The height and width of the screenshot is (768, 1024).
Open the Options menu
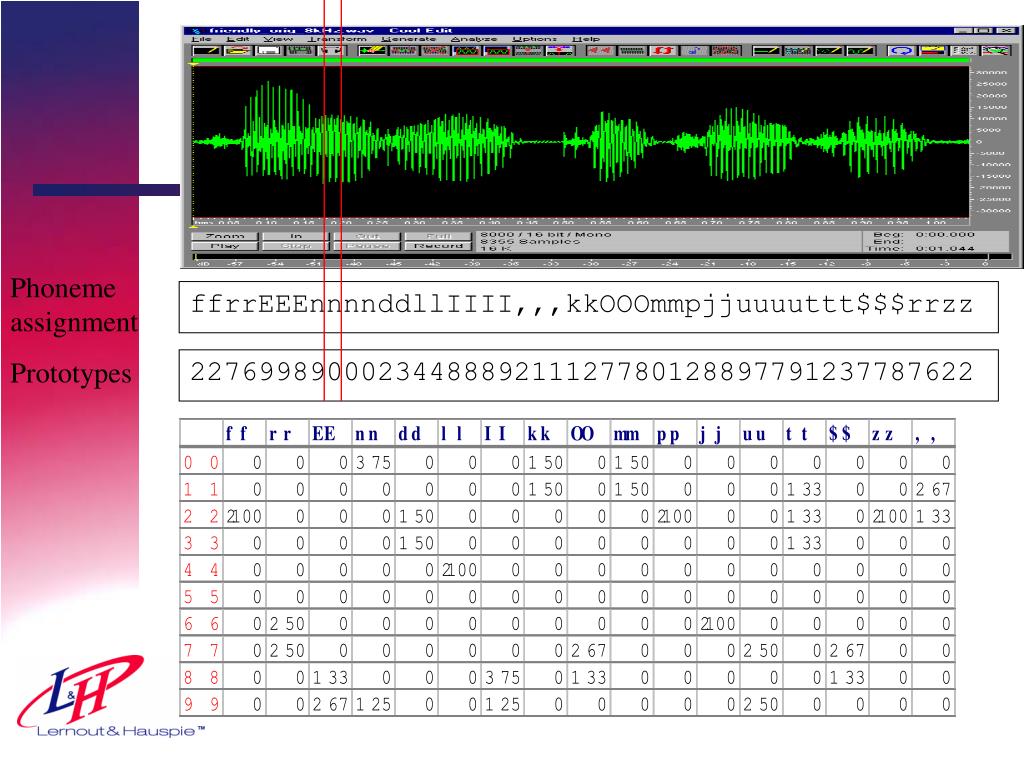pos(534,39)
